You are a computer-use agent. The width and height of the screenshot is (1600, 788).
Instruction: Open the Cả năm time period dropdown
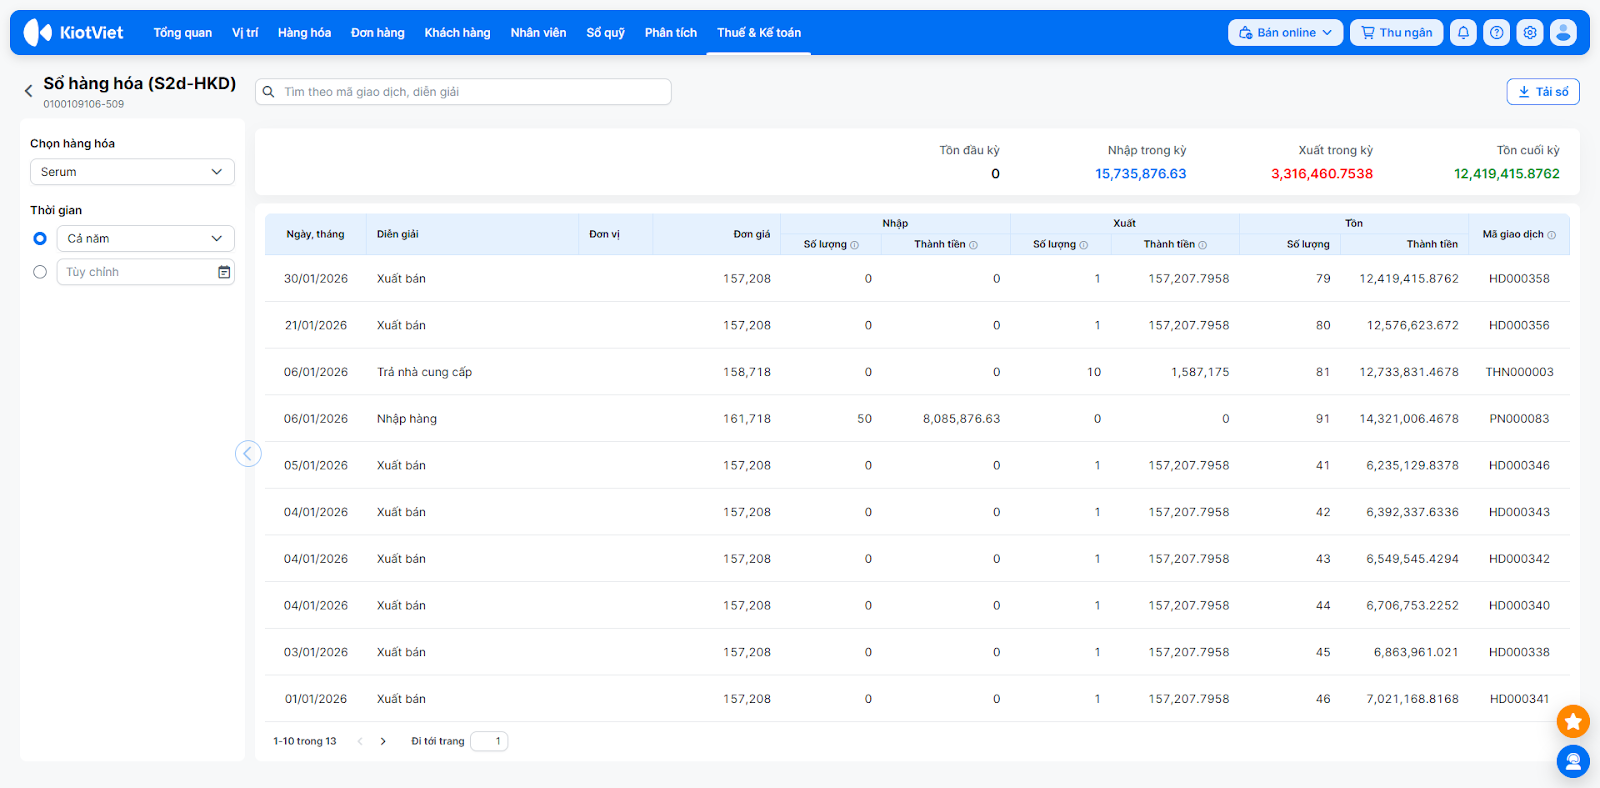coord(145,239)
